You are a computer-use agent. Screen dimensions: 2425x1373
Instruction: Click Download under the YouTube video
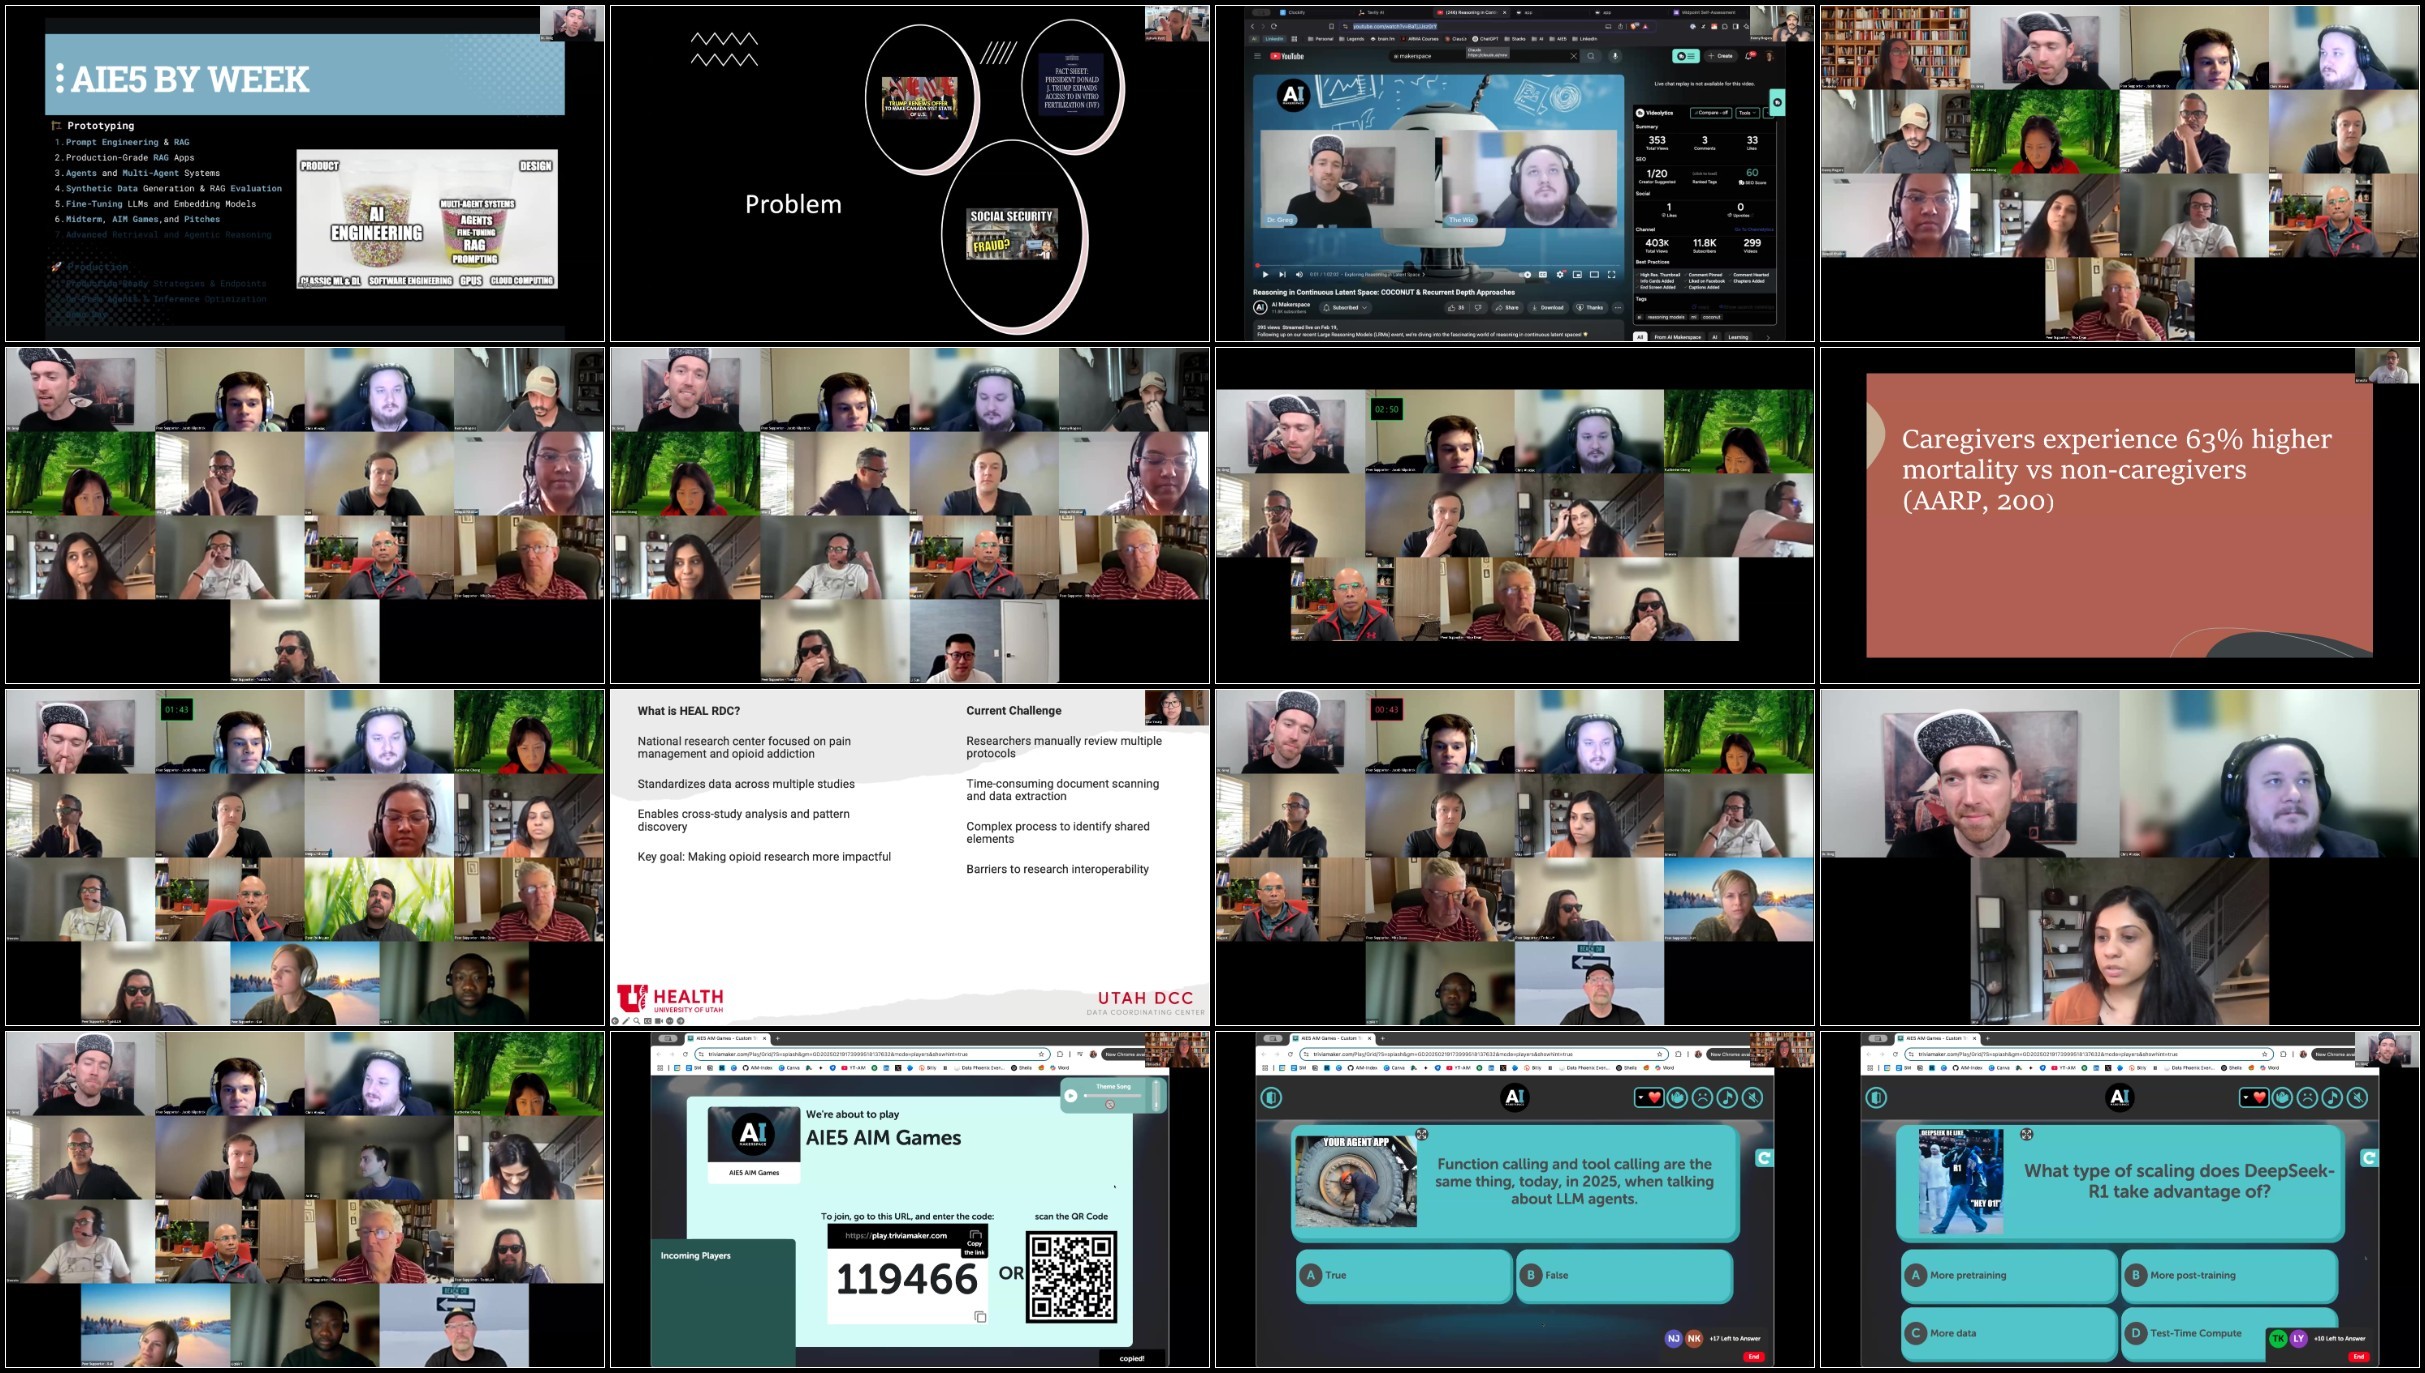click(x=1548, y=308)
